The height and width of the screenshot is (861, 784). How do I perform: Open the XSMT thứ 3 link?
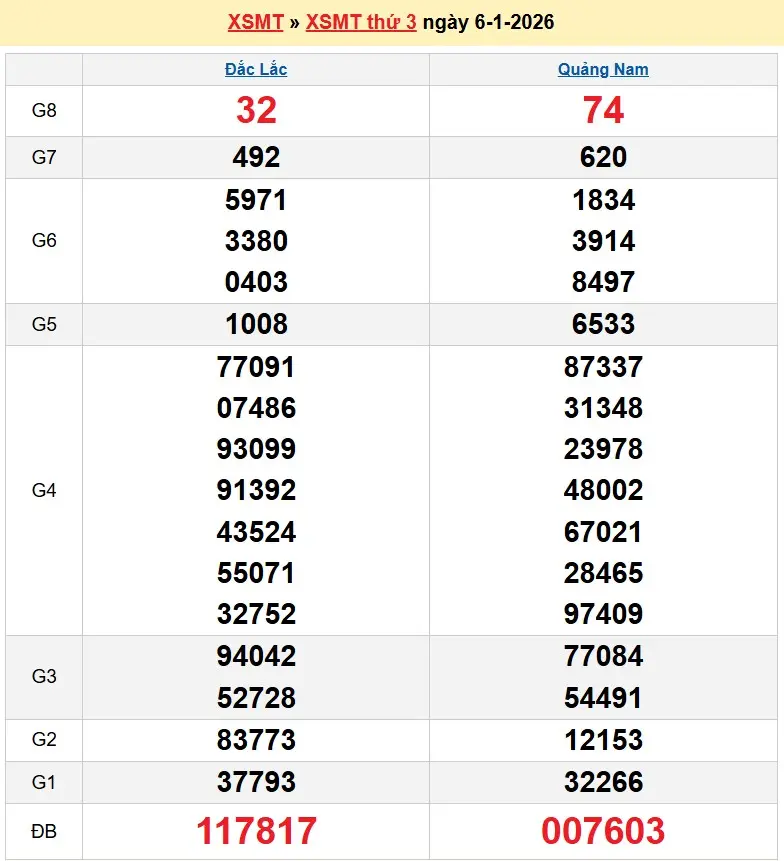point(361,22)
